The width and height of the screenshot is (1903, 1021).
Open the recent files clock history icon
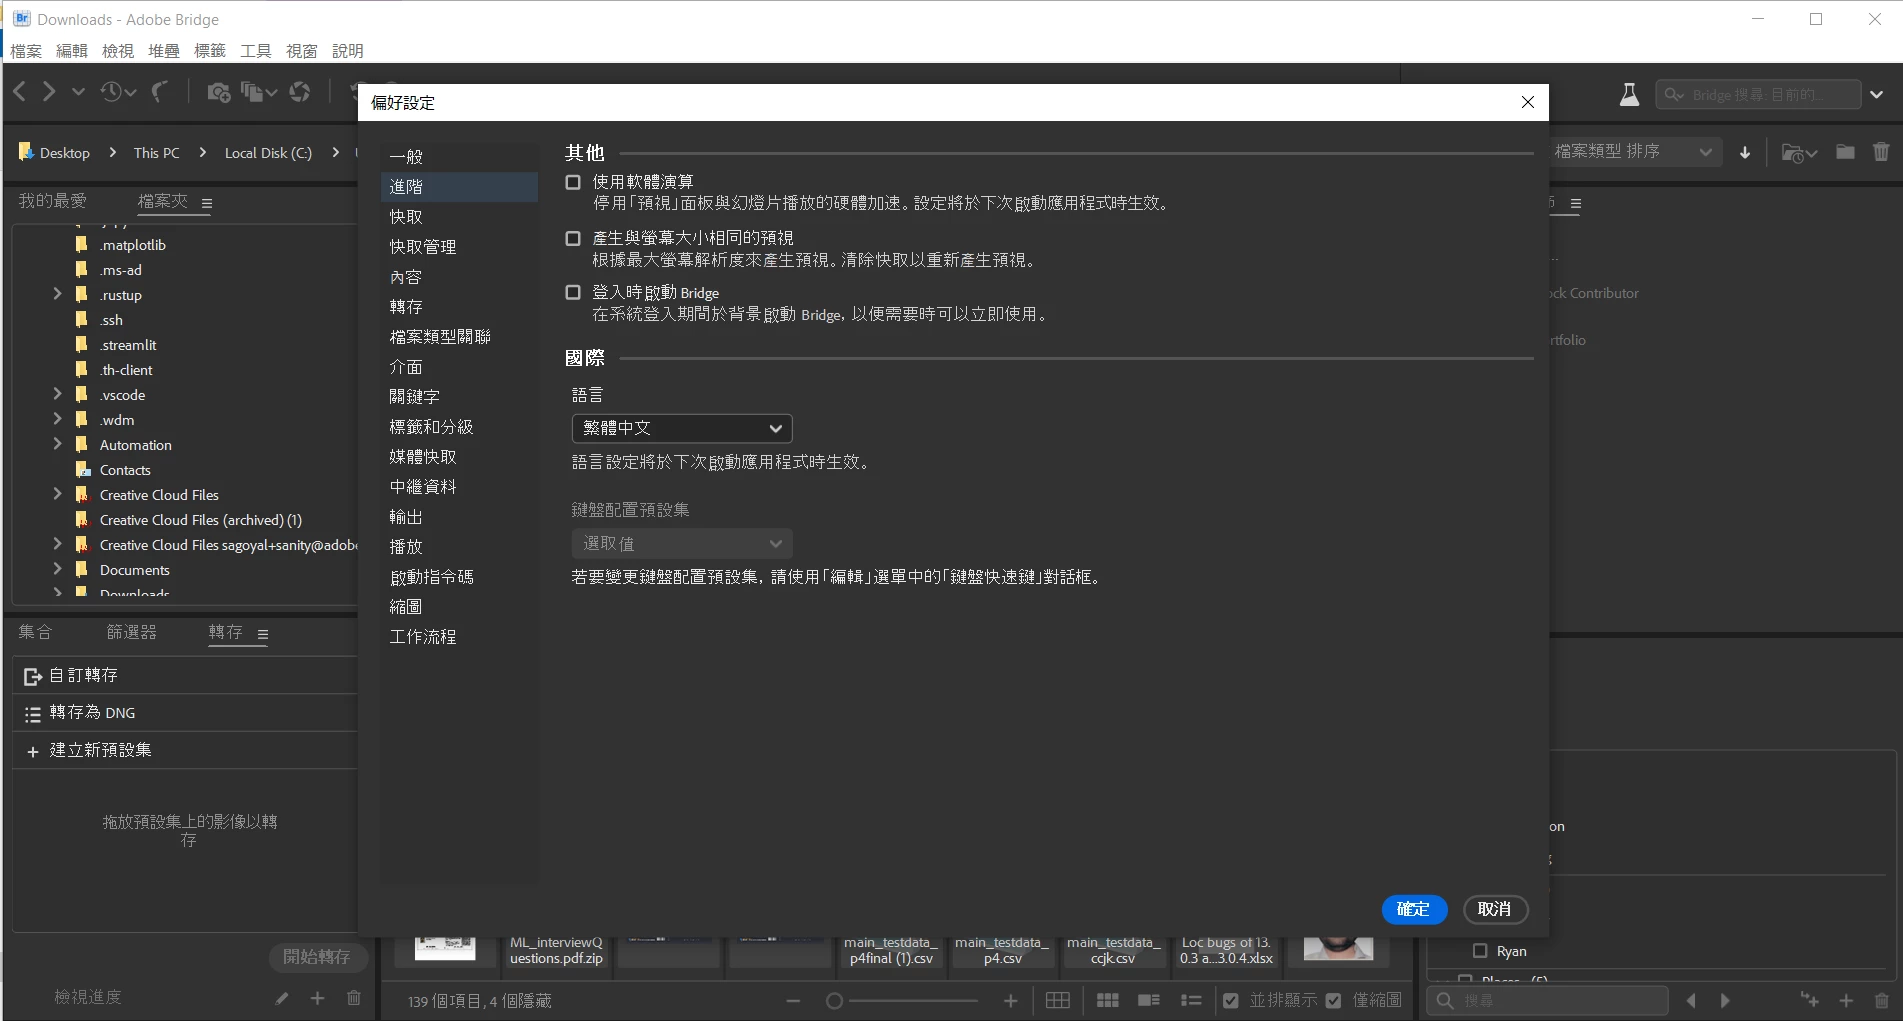click(118, 92)
